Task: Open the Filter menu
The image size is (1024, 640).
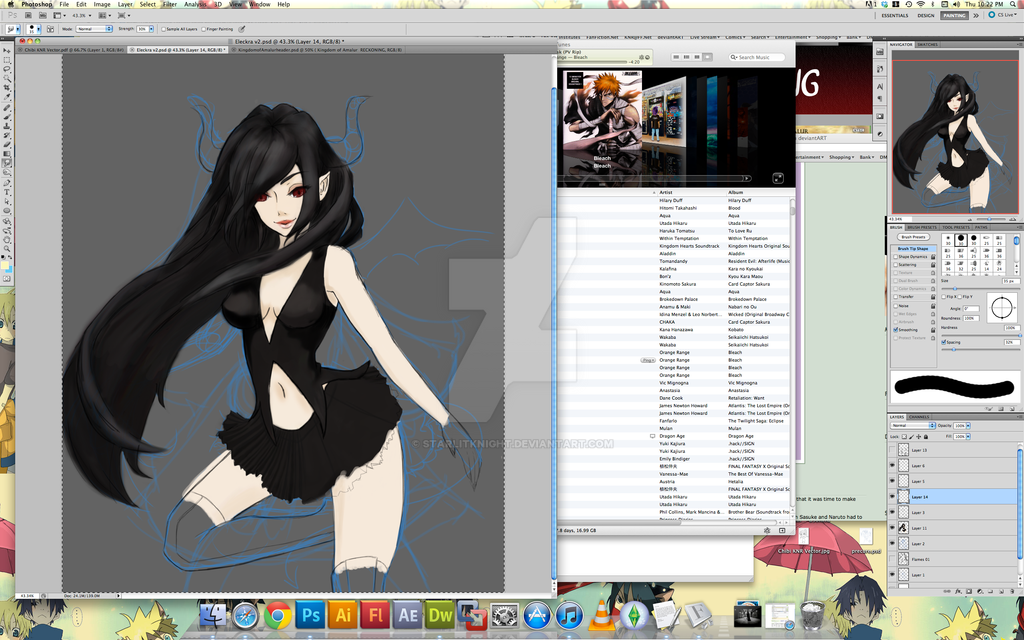Action: click(x=170, y=4)
